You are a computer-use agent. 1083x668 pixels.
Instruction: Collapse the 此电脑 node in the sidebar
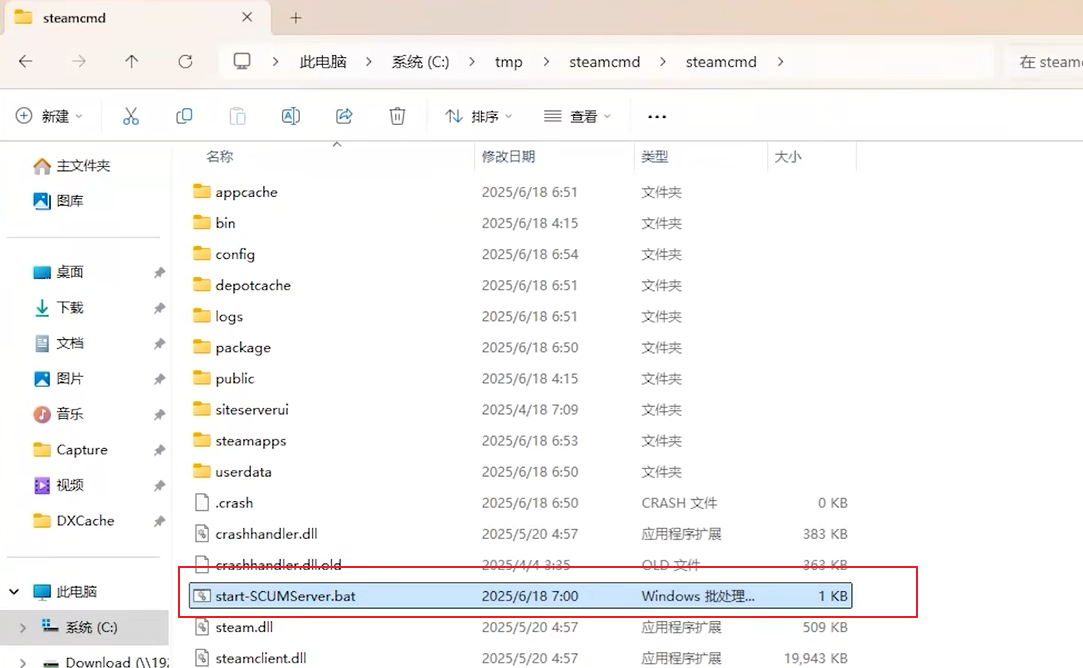[14, 591]
